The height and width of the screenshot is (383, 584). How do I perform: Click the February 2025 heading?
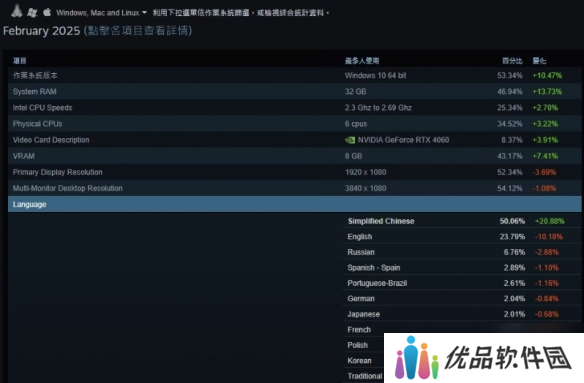(41, 31)
